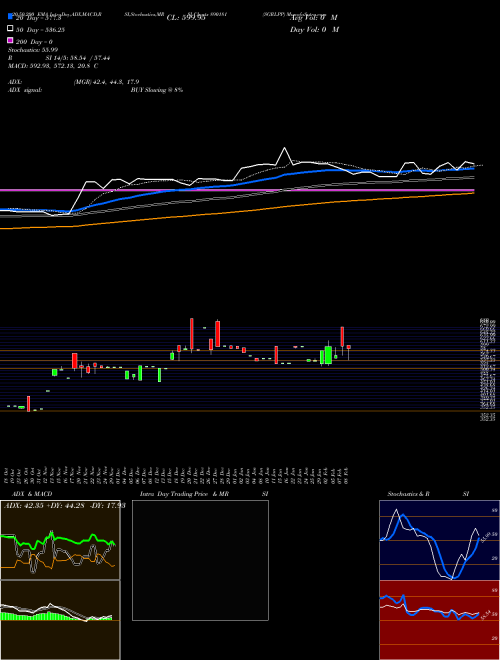Click the empty intraday trading price panel
Screen dimensions: 500x660
point(200,560)
